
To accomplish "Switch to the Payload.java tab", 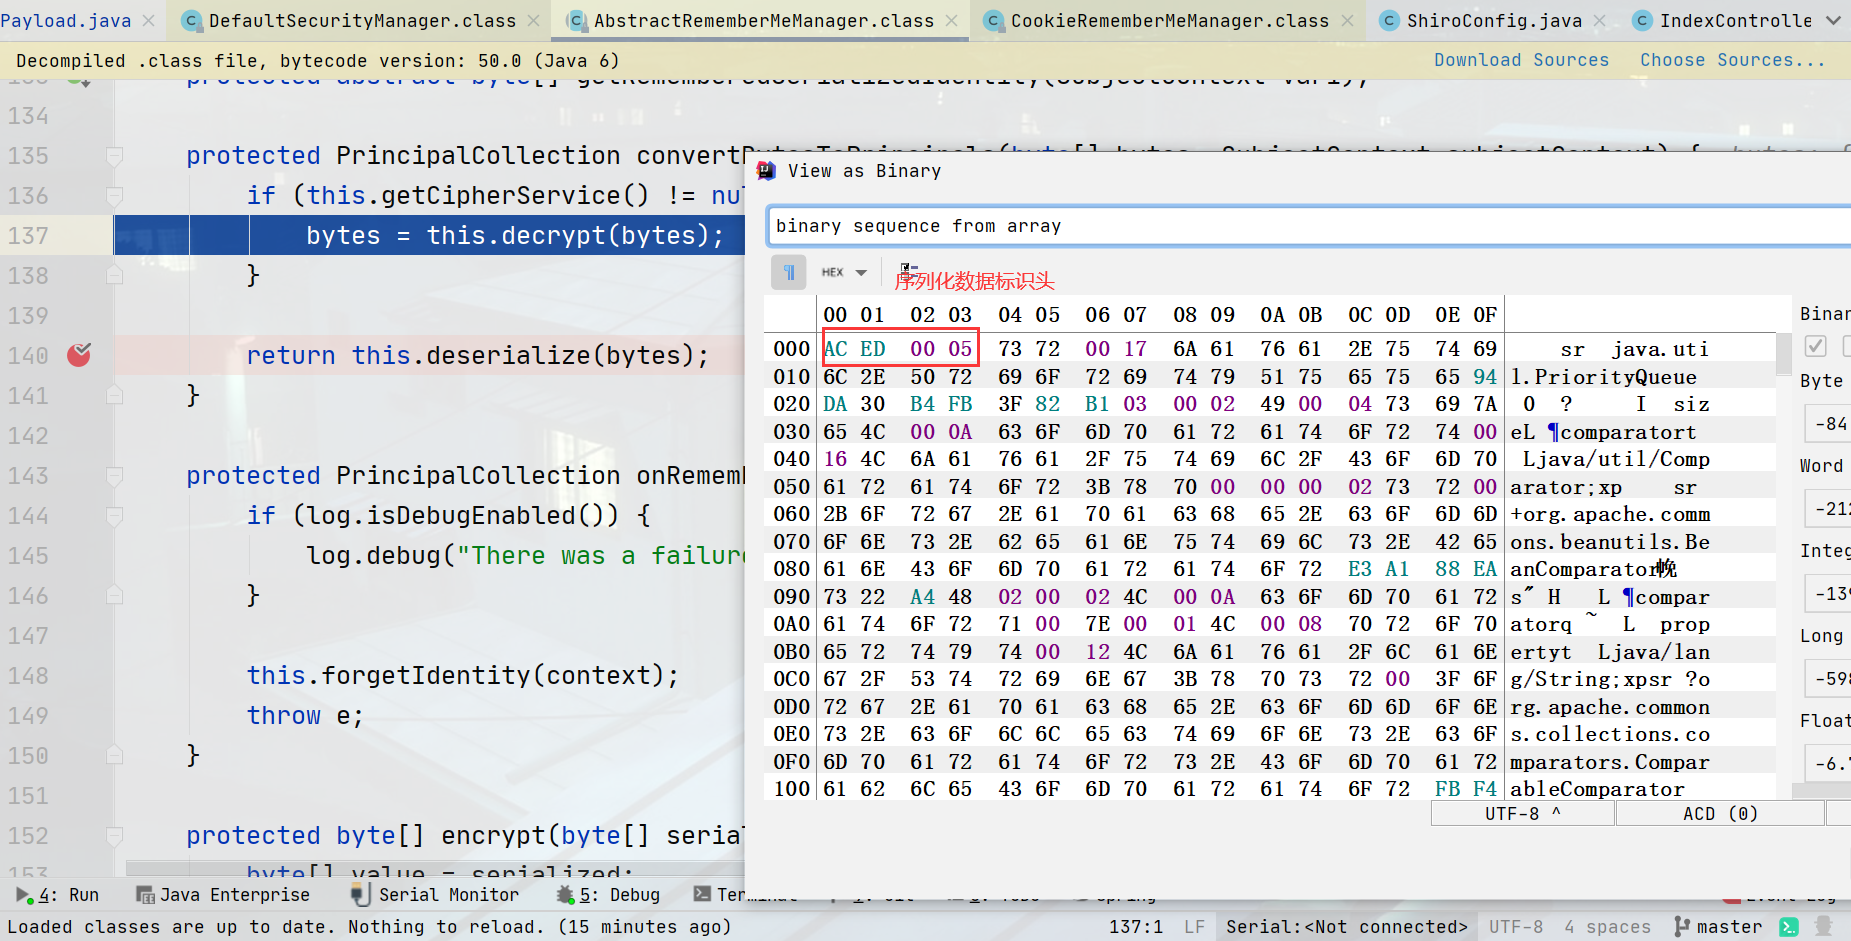I will [x=65, y=20].
